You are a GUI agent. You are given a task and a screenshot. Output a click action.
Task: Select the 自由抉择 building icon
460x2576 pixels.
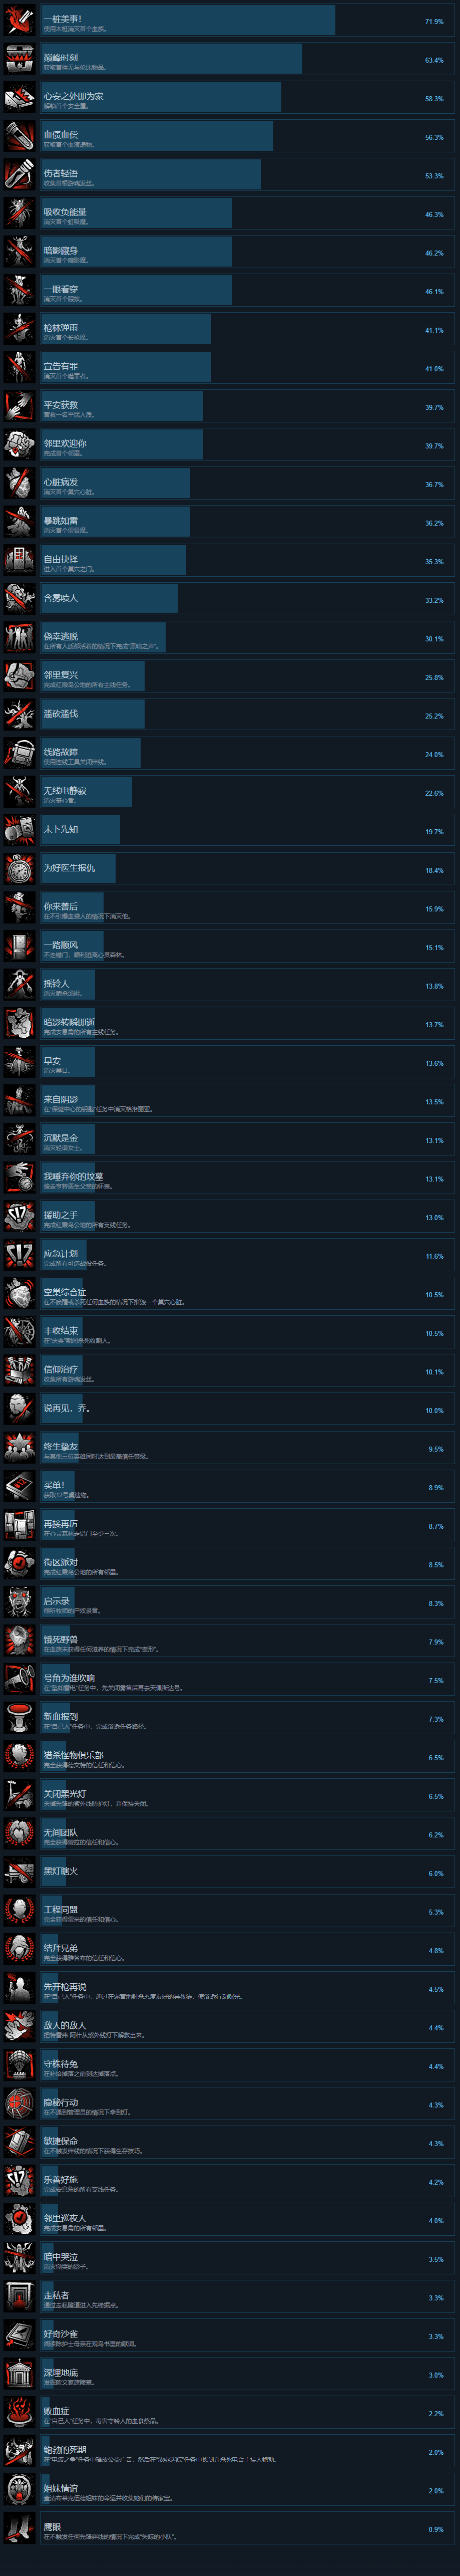(20, 561)
